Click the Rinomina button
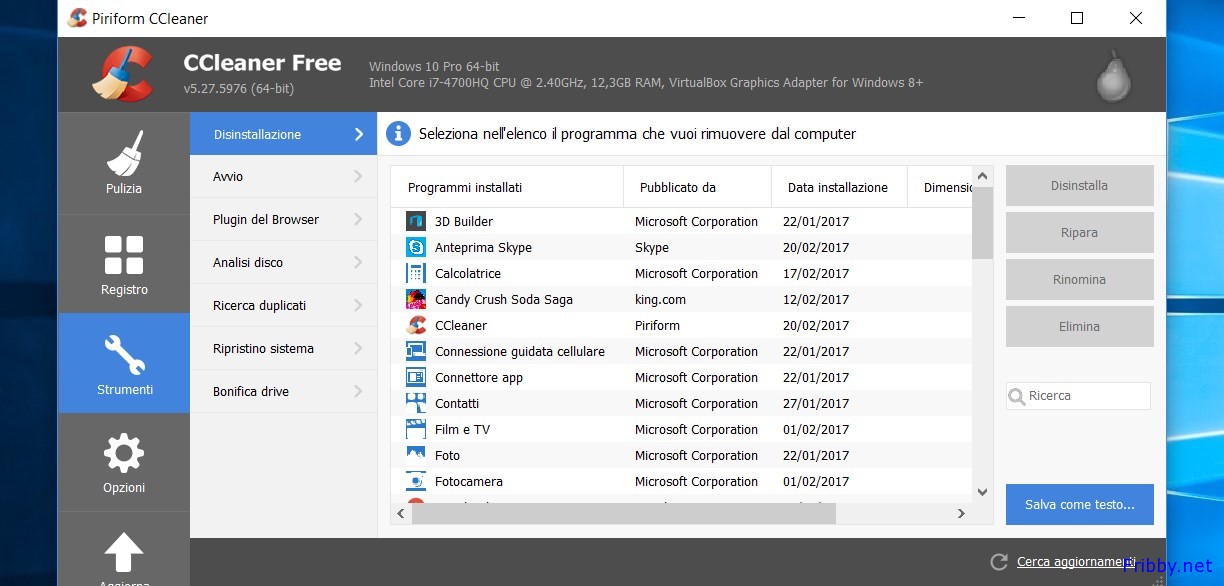The image size is (1224, 586). coord(1079,280)
